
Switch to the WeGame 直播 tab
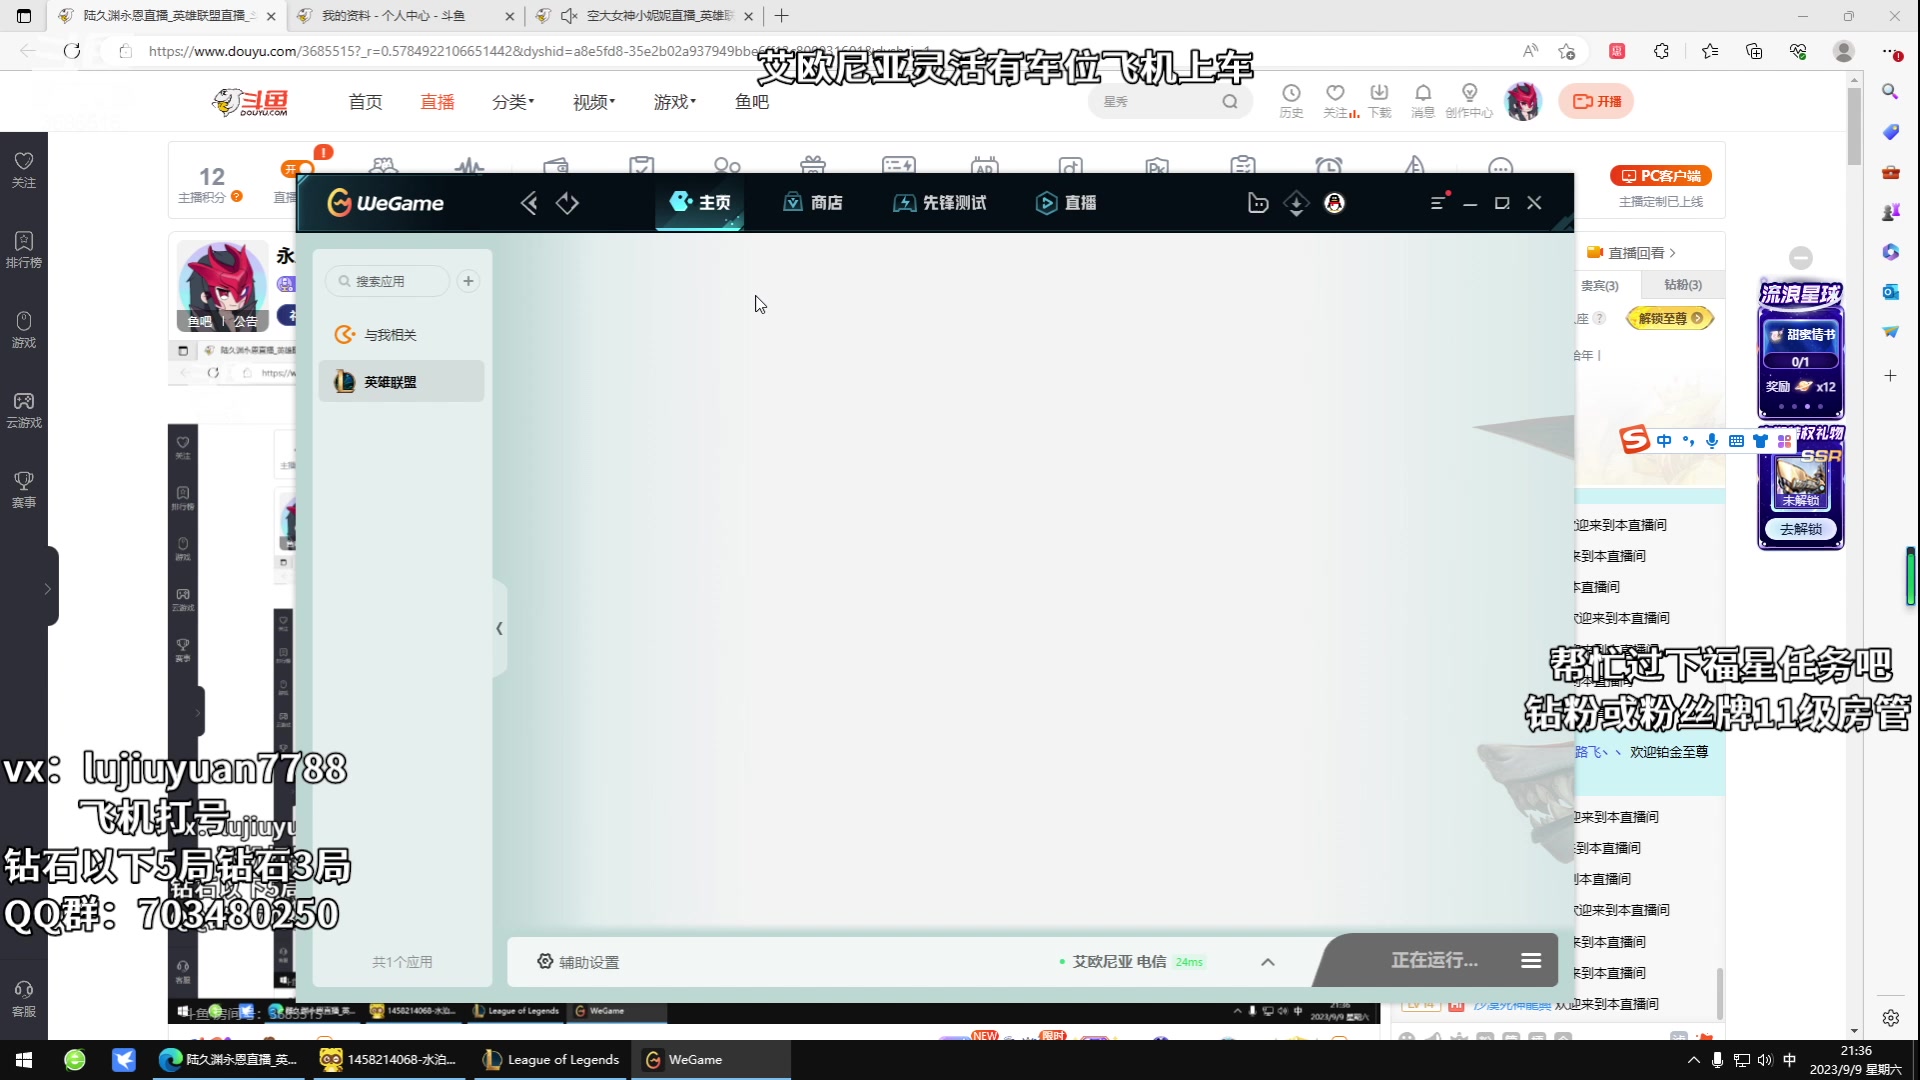coord(1066,203)
